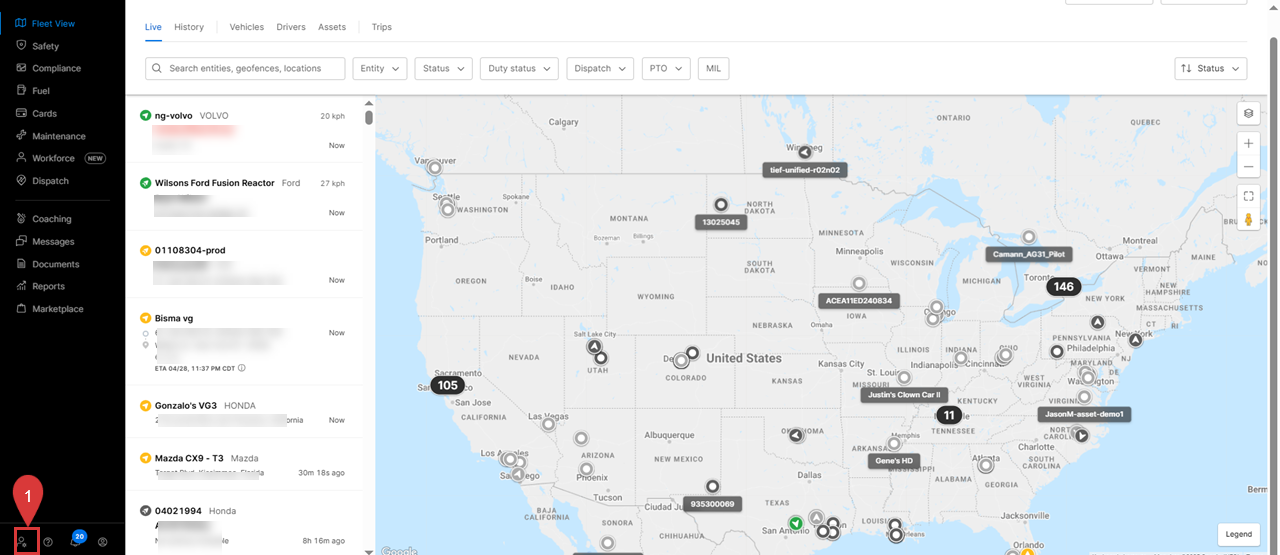
Task: Enter fullscreen map view
Action: point(1248,196)
